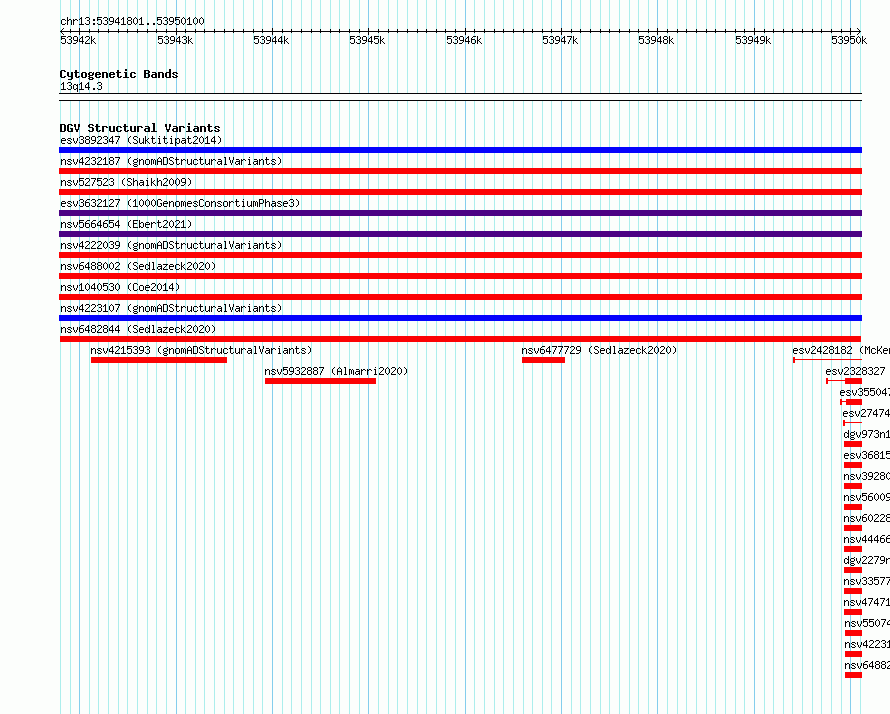Open variant label nsv5664654 (Ebert2021)
The width and height of the screenshot is (890, 714).
tap(126, 224)
